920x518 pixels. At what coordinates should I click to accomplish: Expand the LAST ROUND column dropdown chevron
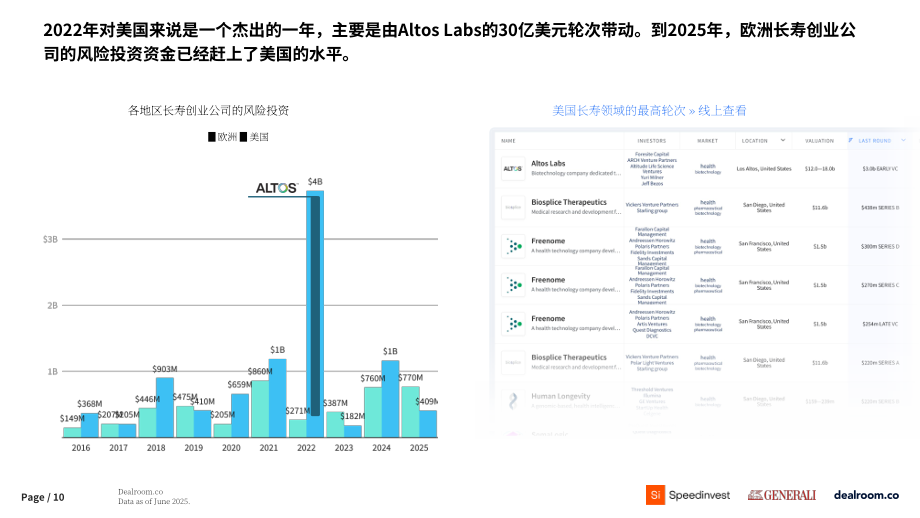pyautogui.click(x=904, y=140)
